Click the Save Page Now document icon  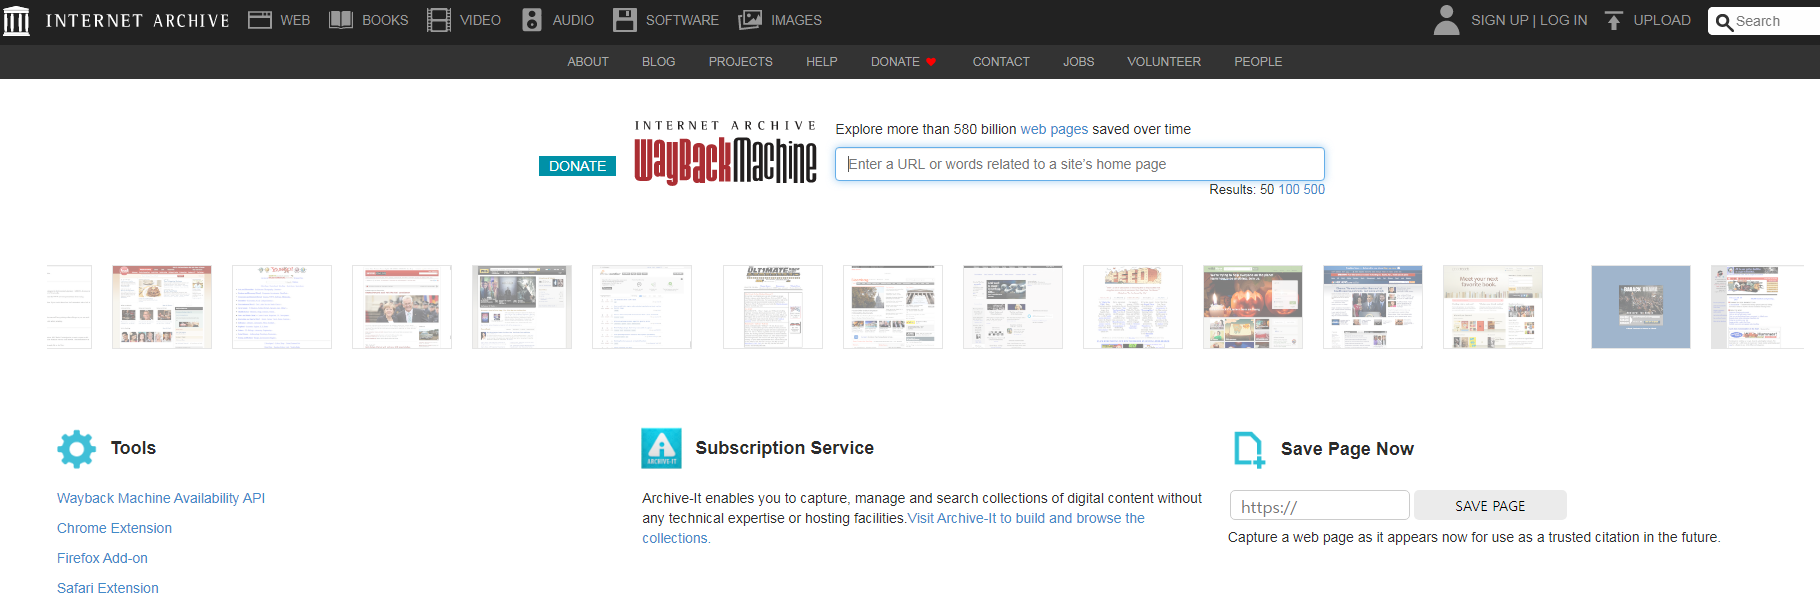pyautogui.click(x=1249, y=450)
